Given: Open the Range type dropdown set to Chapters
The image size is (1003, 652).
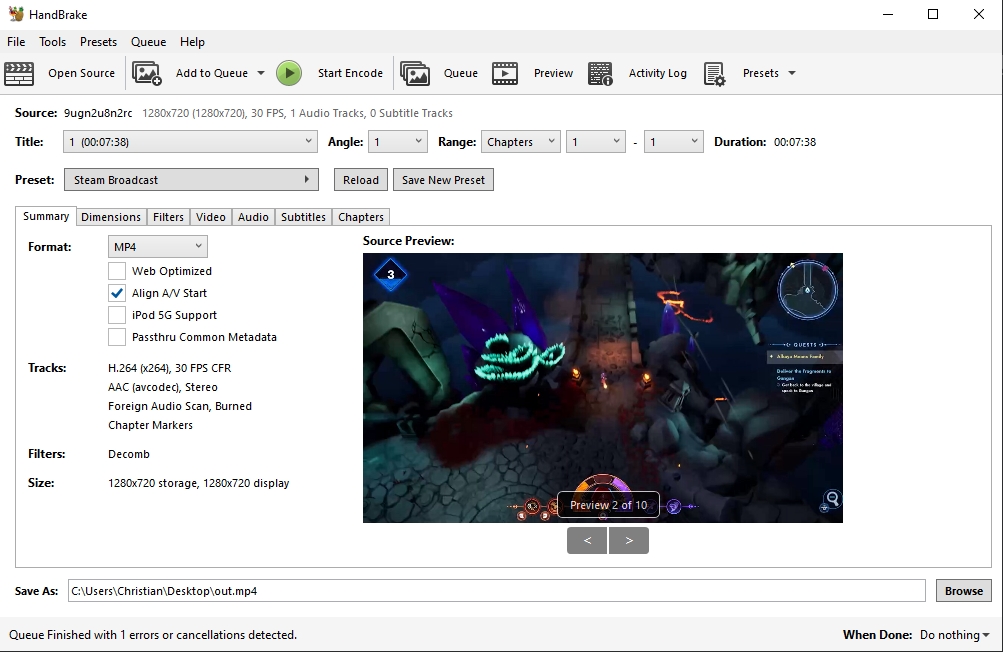Looking at the screenshot, I should [521, 141].
